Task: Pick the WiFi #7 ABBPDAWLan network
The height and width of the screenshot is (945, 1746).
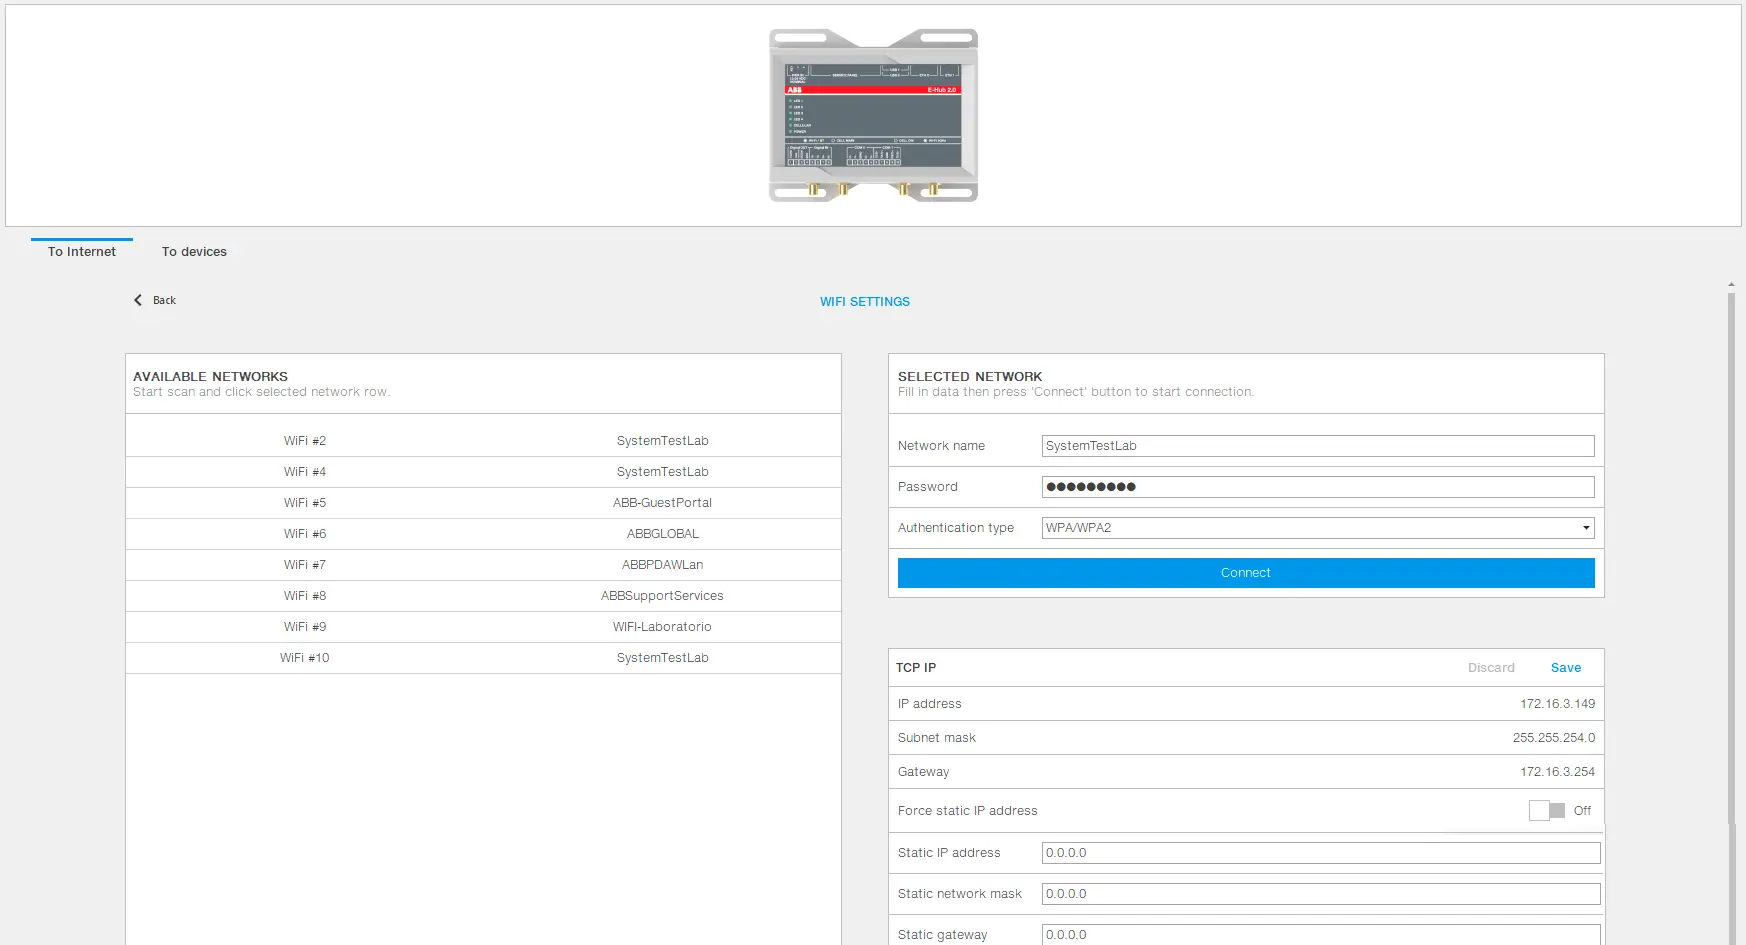Action: [483, 565]
